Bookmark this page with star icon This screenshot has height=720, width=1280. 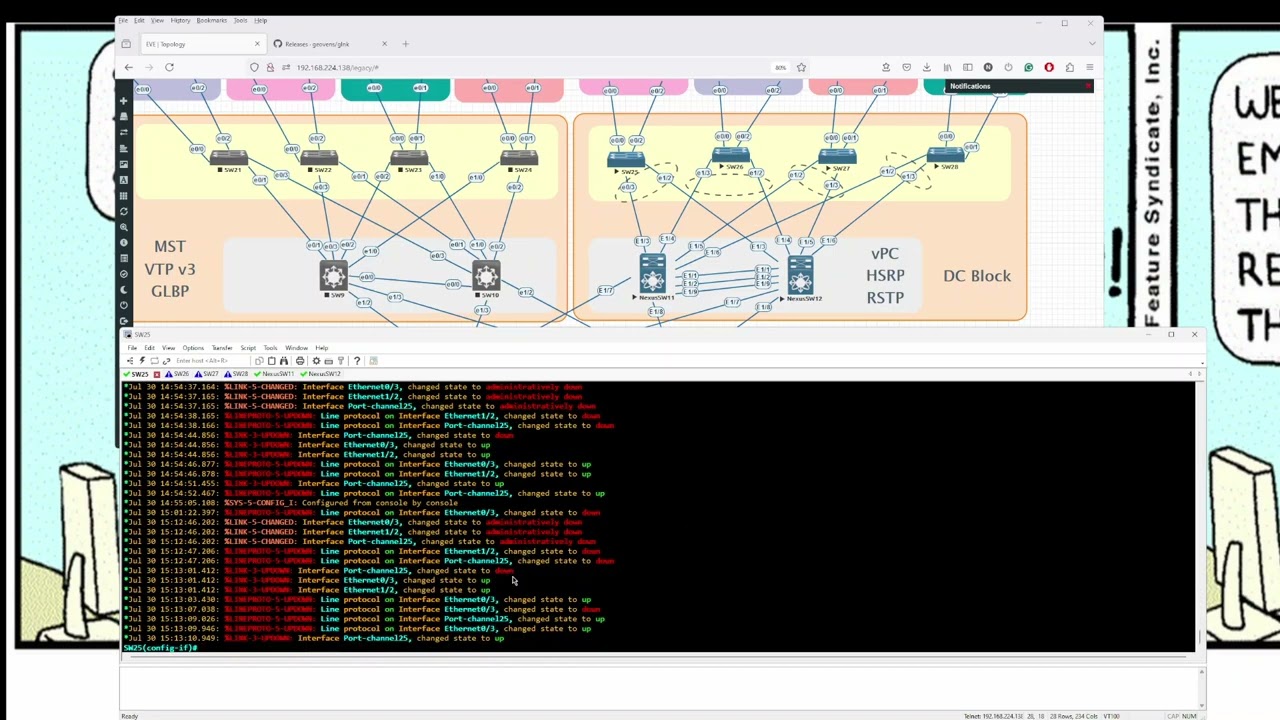coord(801,67)
